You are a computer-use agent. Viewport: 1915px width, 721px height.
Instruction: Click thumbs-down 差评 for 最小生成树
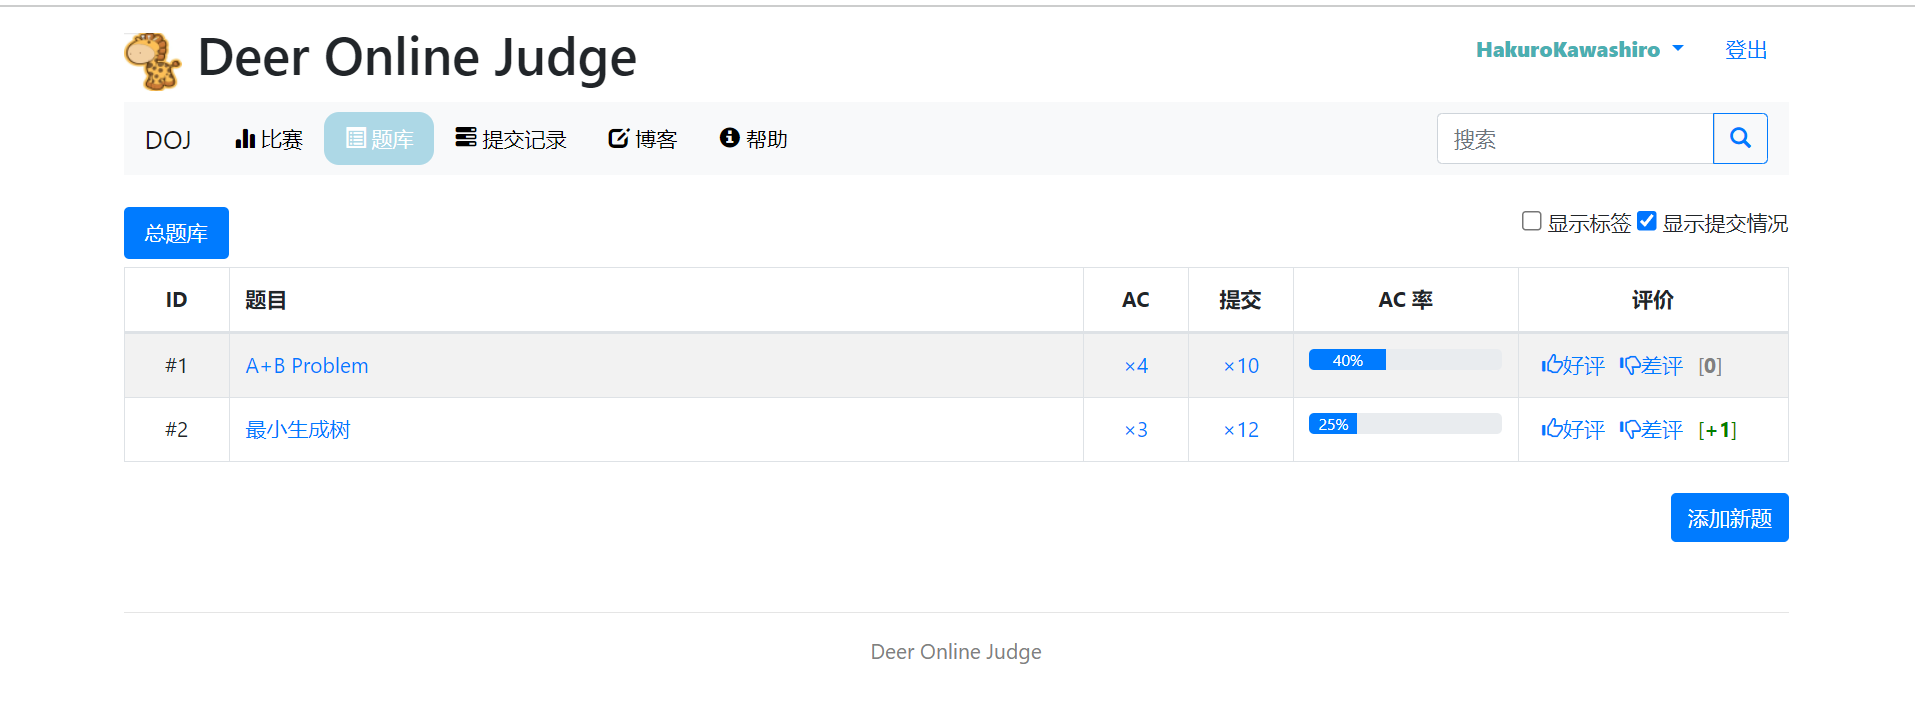pos(1651,430)
